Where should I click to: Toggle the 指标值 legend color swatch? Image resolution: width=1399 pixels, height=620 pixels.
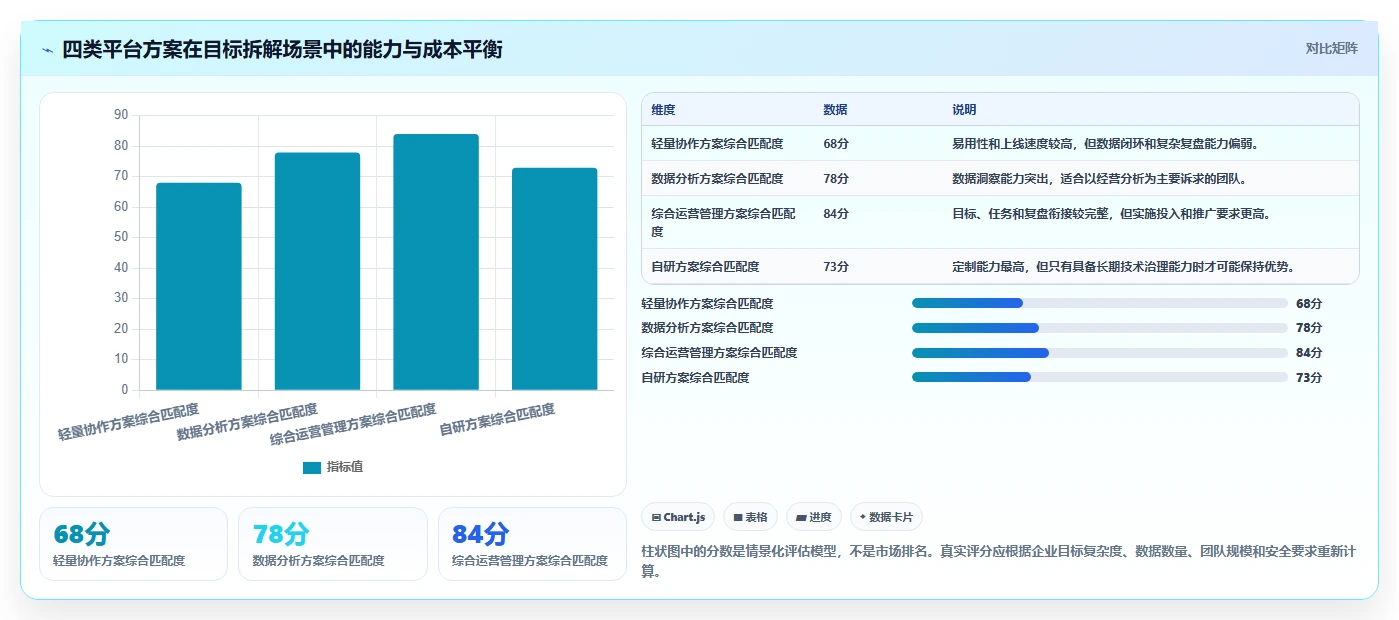312,467
